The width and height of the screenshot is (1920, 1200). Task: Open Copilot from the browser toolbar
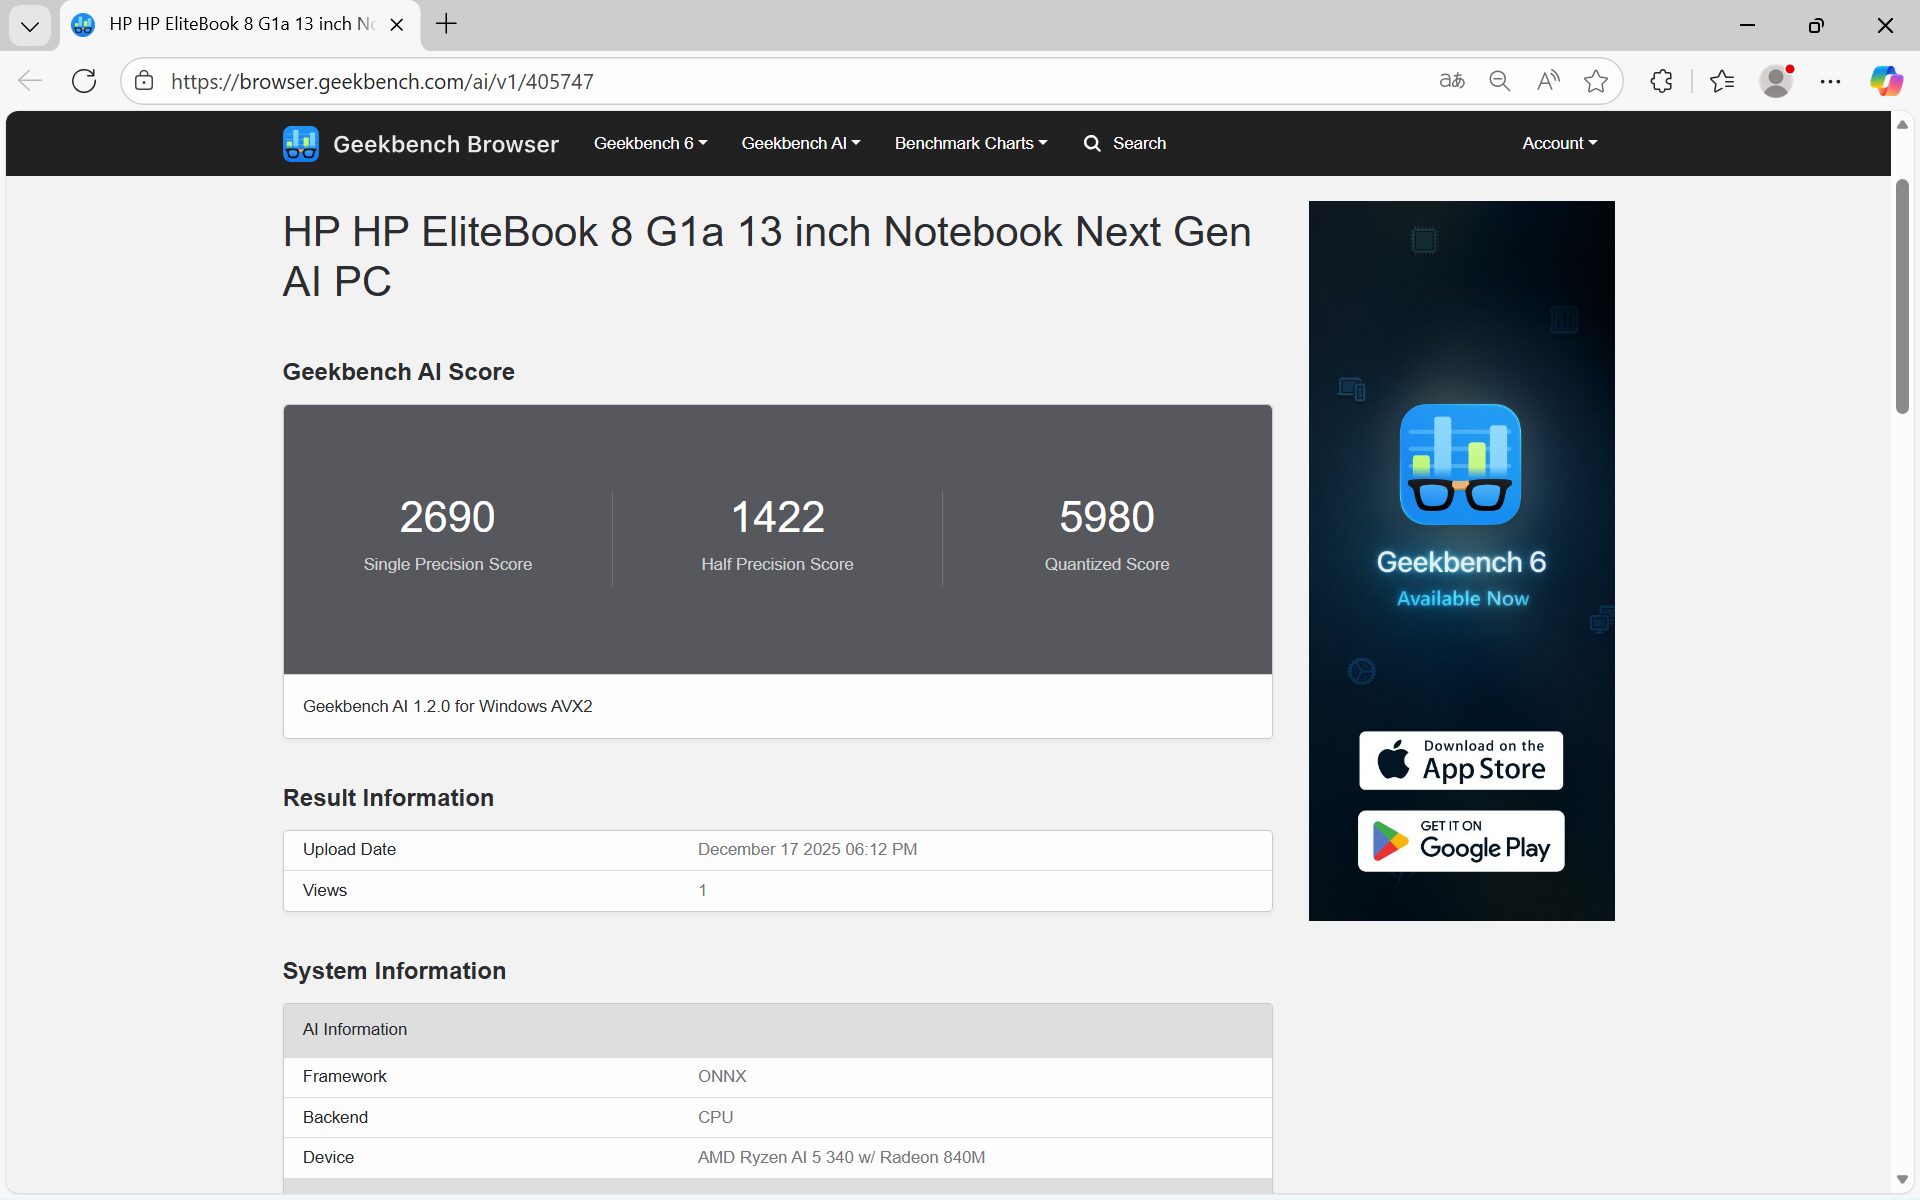click(x=1886, y=81)
